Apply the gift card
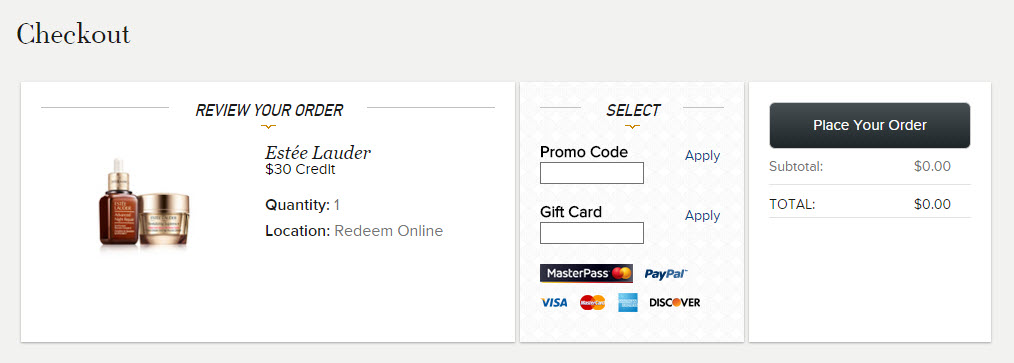1014x363 pixels. pos(702,215)
